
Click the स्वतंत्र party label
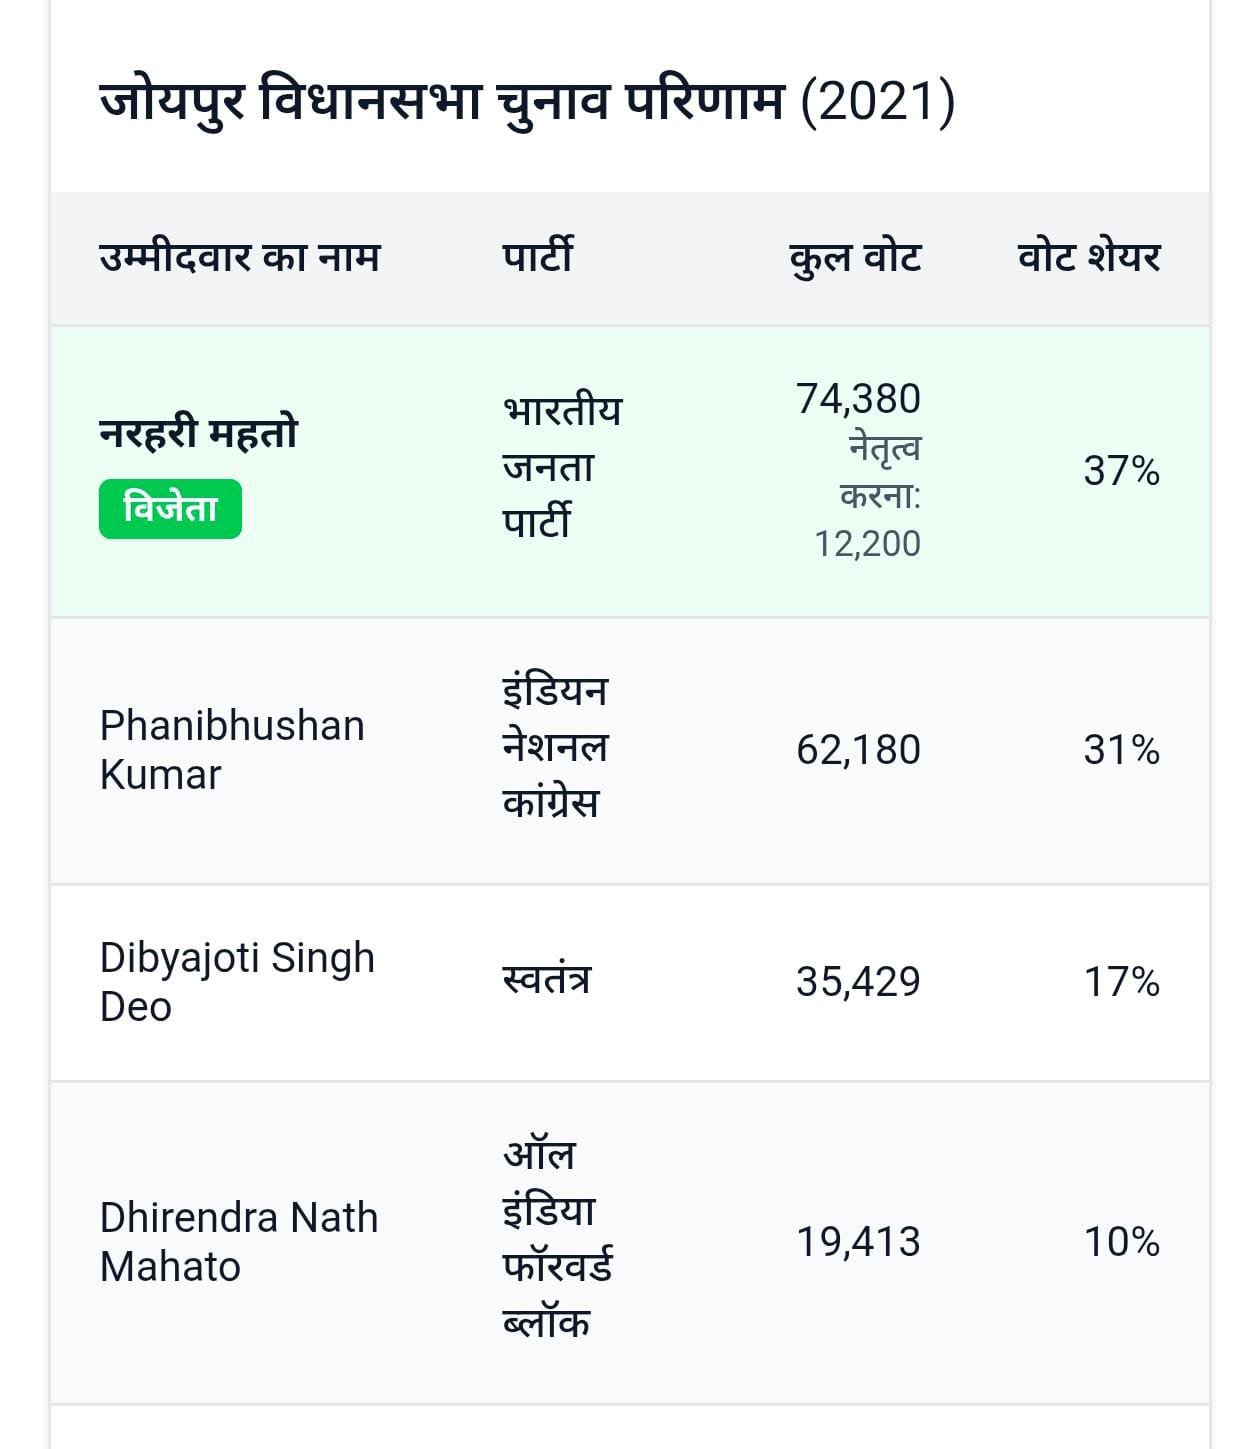pyautogui.click(x=546, y=980)
